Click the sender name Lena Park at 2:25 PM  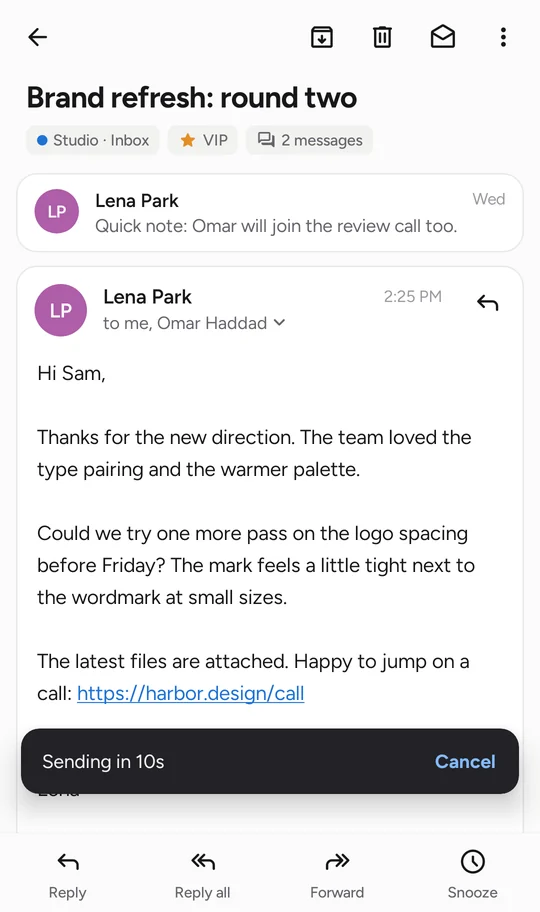147,297
